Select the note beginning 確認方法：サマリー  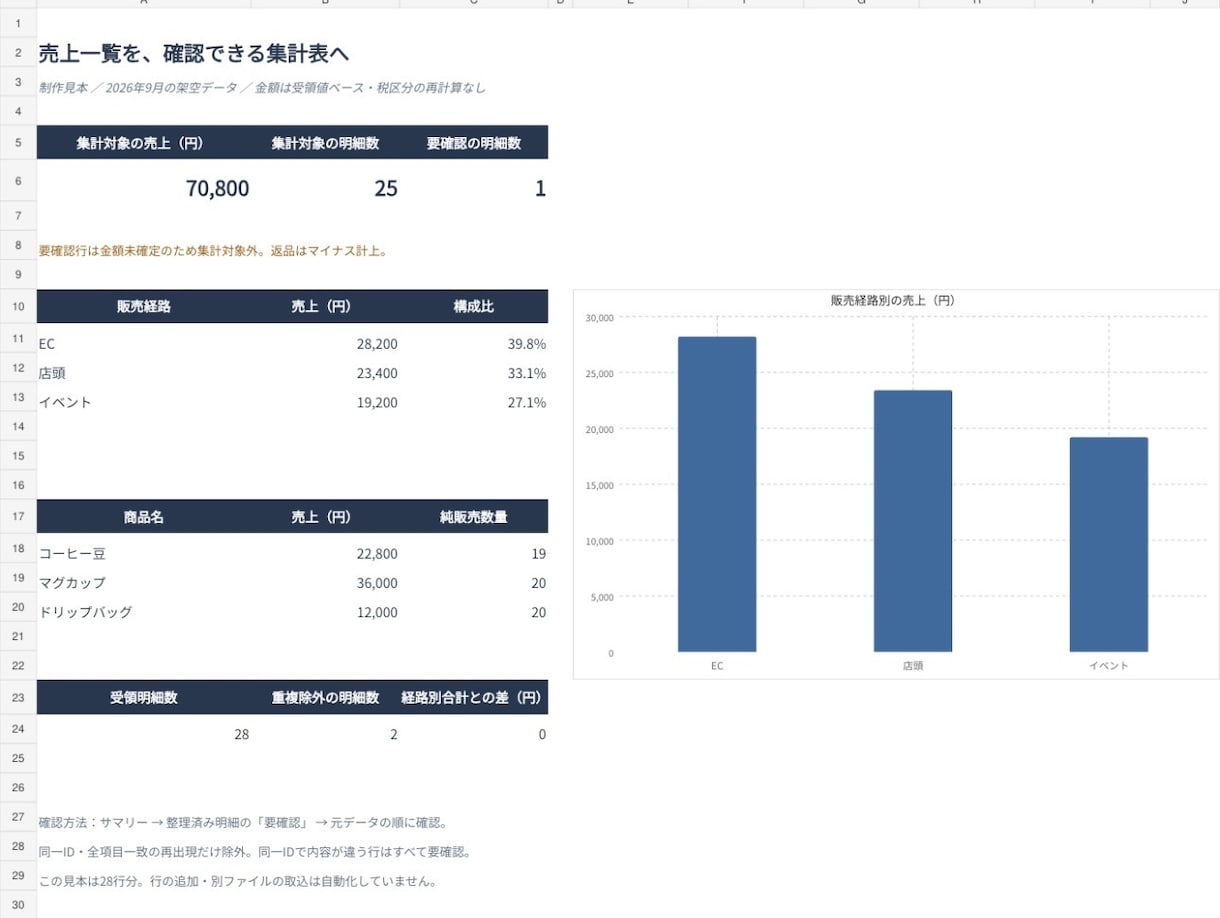pos(245,823)
